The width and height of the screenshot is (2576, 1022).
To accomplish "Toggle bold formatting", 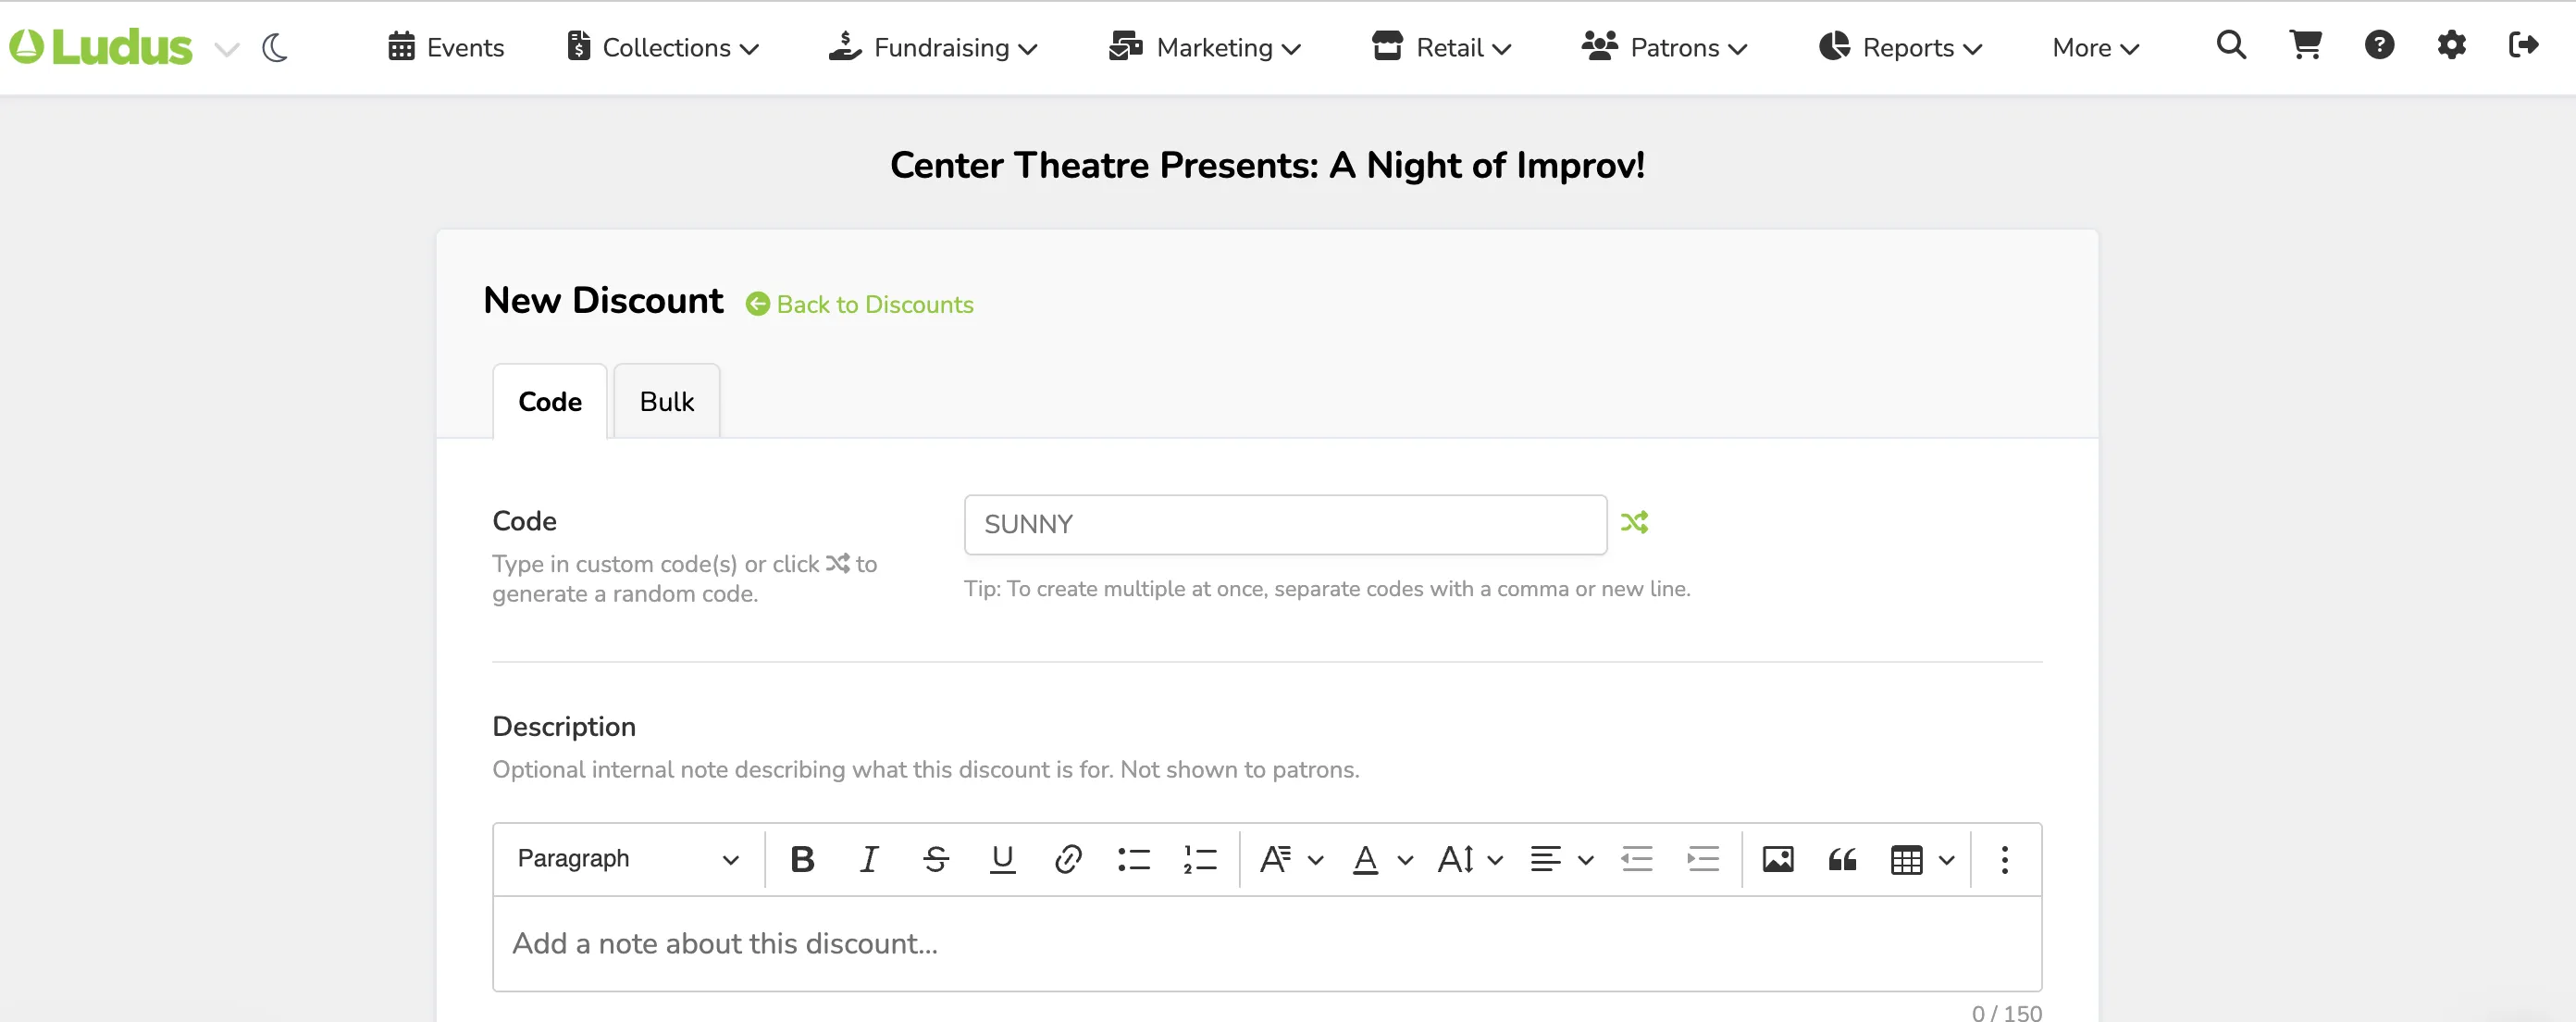I will [x=802, y=859].
